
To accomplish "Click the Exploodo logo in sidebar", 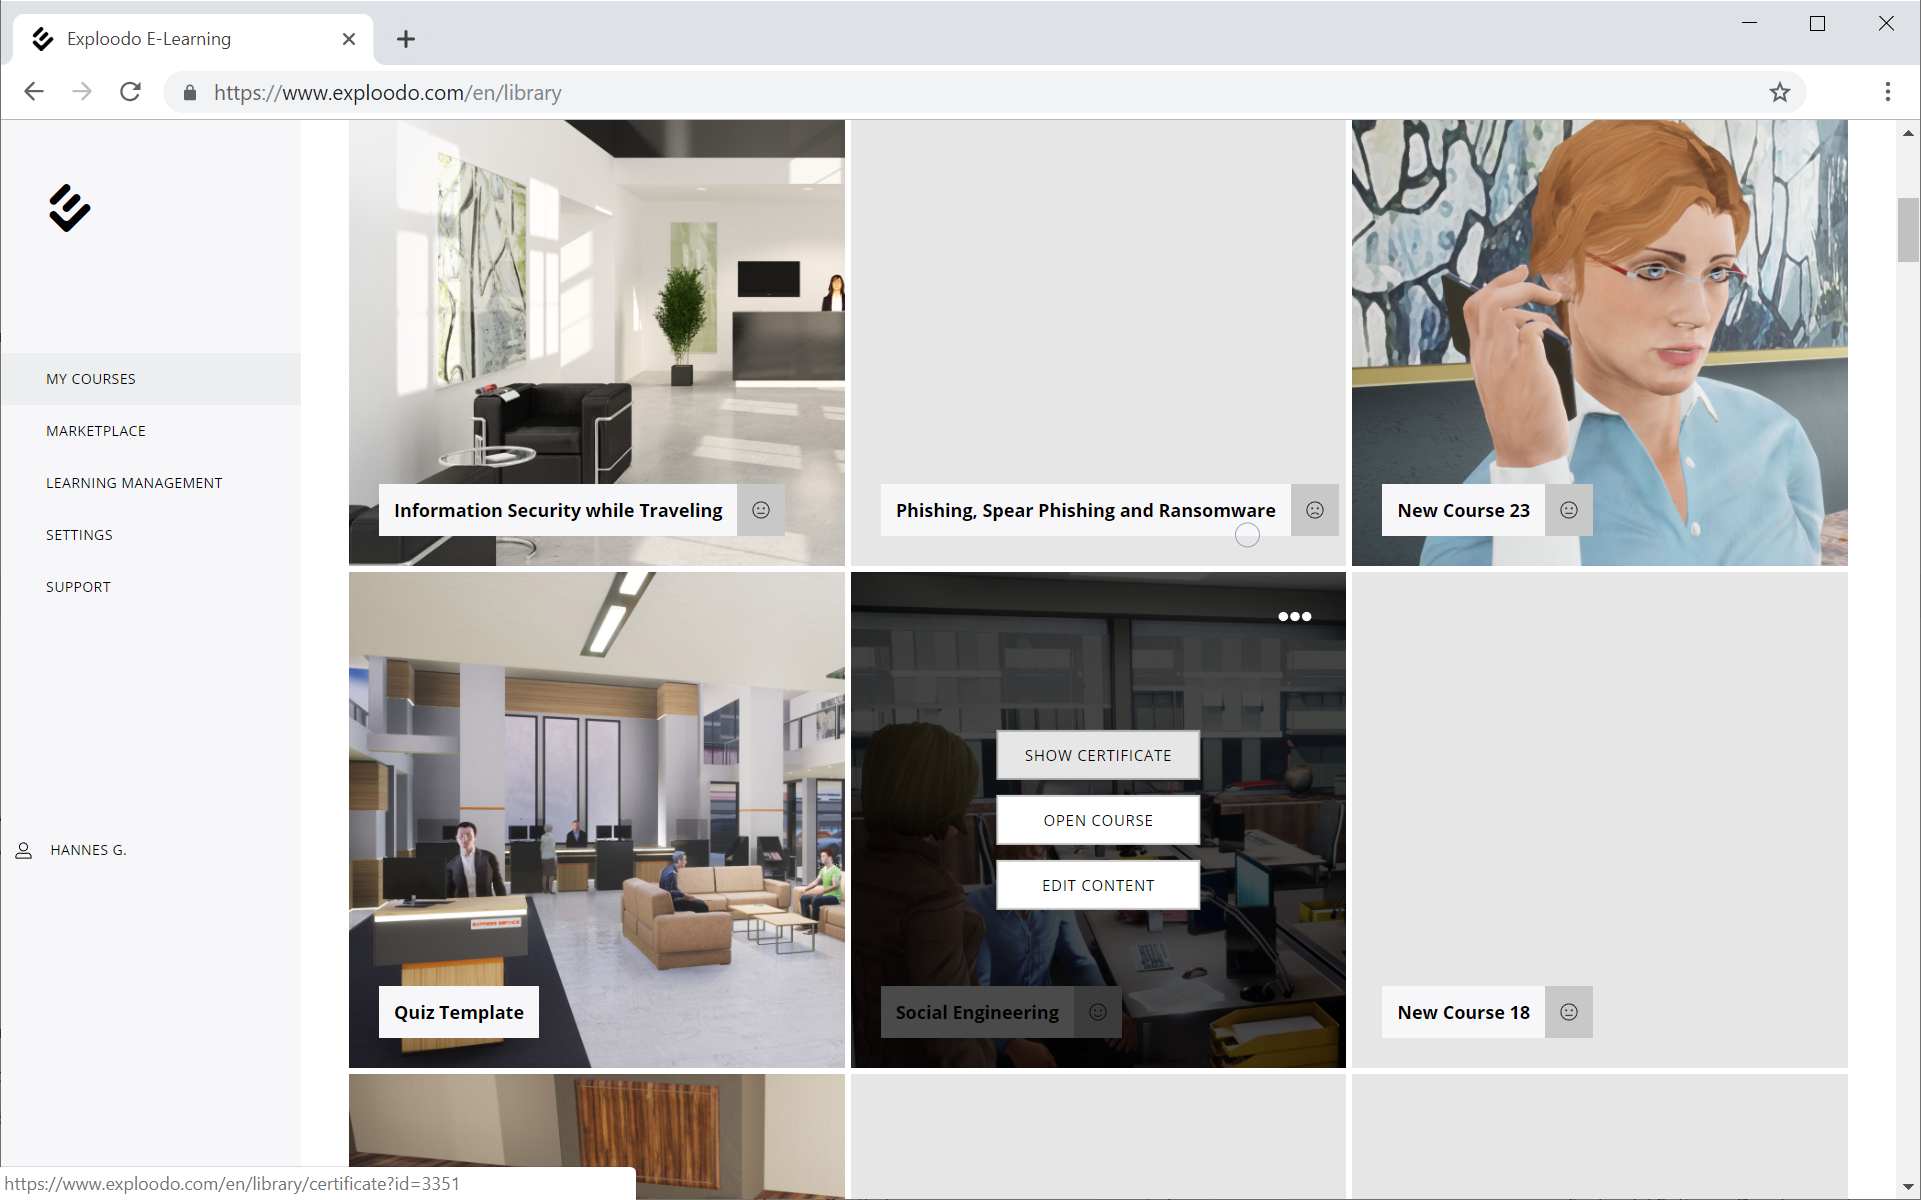I will pyautogui.click(x=69, y=208).
